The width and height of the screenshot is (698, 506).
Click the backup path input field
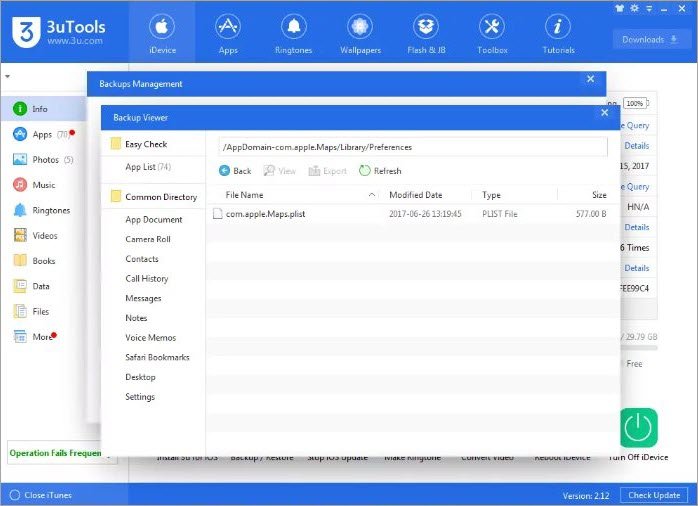[413, 147]
